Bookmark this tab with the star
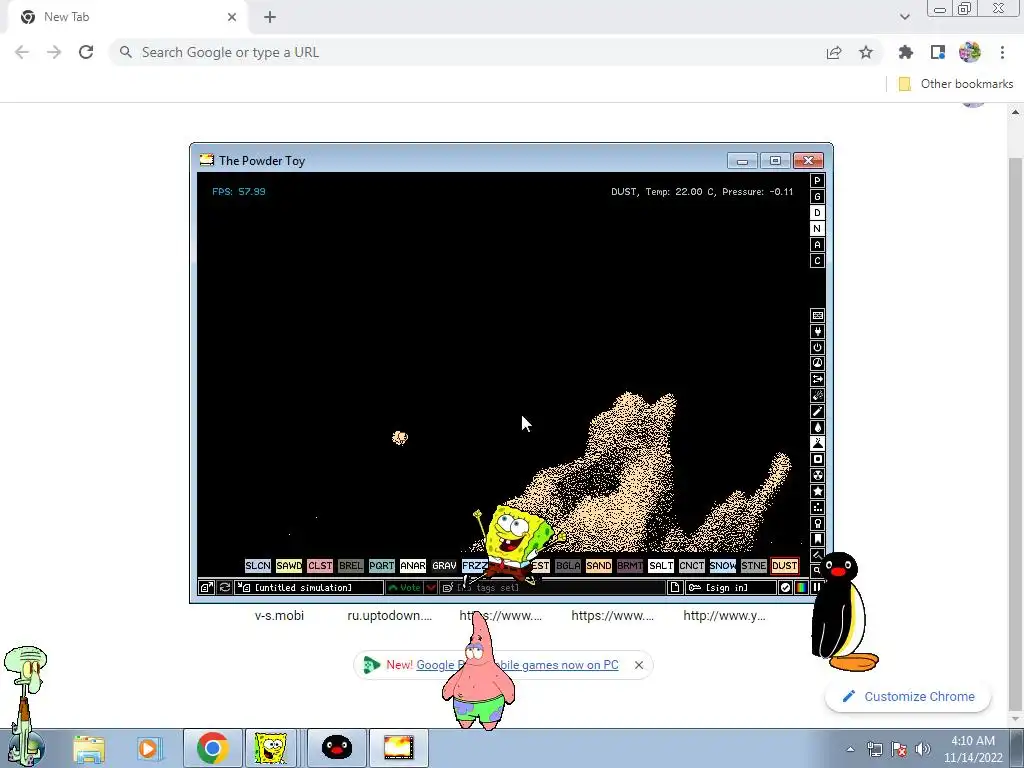Screen dimensions: 1024x768 pyautogui.click(x=866, y=52)
